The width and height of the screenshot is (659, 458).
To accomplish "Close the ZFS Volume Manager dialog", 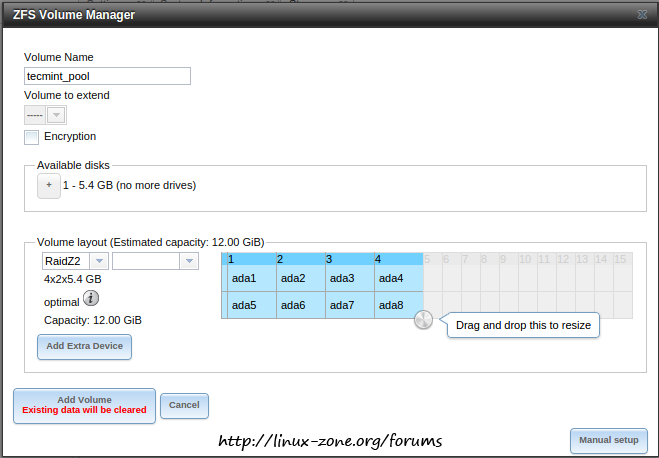I will click(x=640, y=15).
